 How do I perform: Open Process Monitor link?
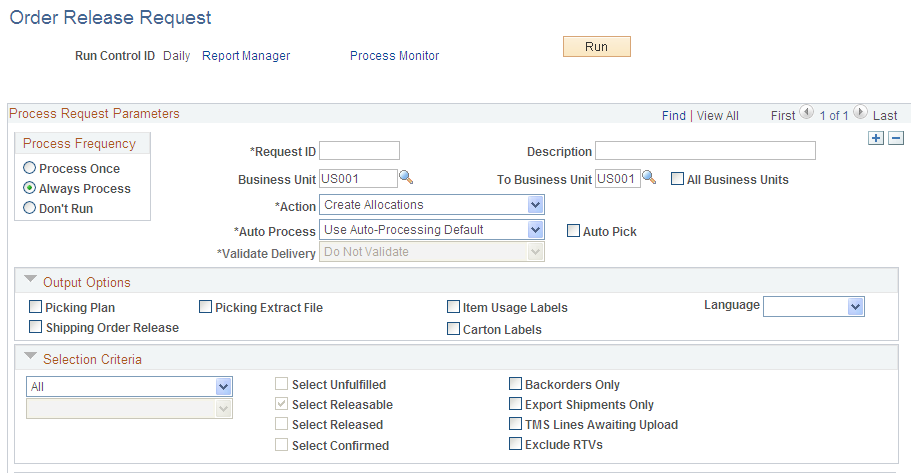click(x=394, y=56)
